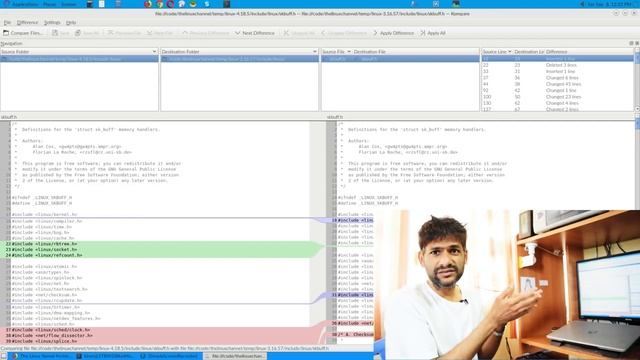Viewport: 640px width, 360px height.
Task: Open the Settings menu
Action: coord(52,22)
